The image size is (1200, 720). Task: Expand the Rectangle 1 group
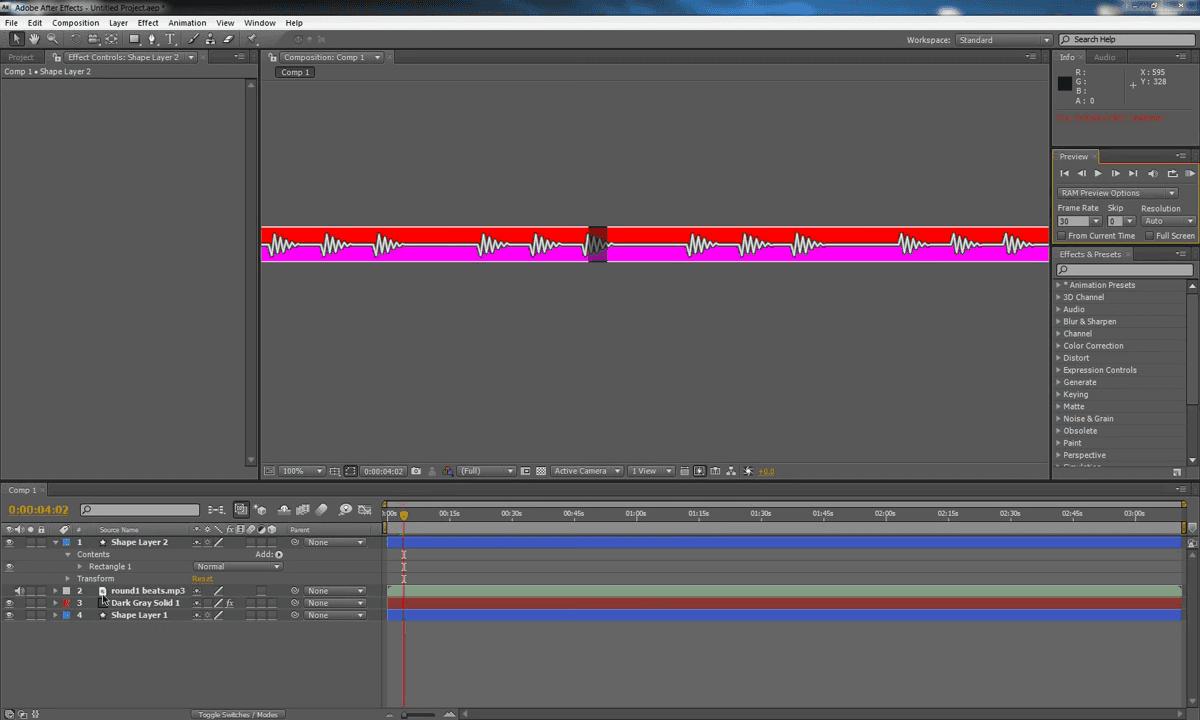click(80, 566)
